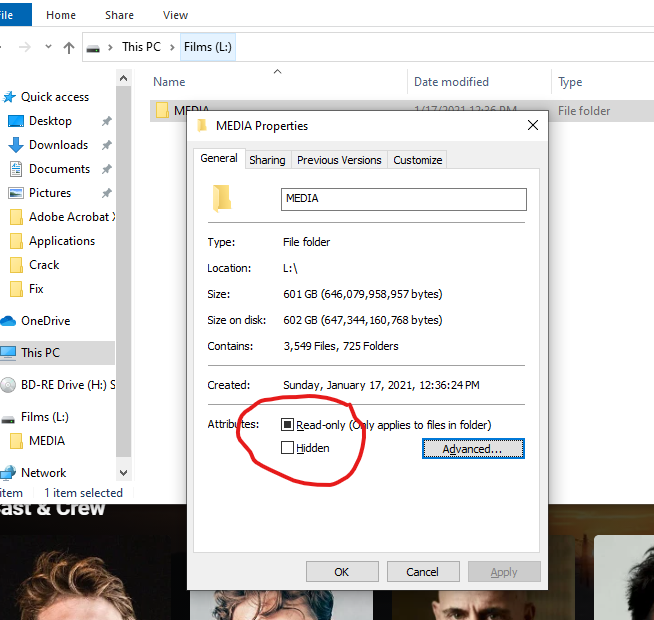Click Films (L:) in the address bar
This screenshot has height=620, width=654.
click(x=208, y=47)
